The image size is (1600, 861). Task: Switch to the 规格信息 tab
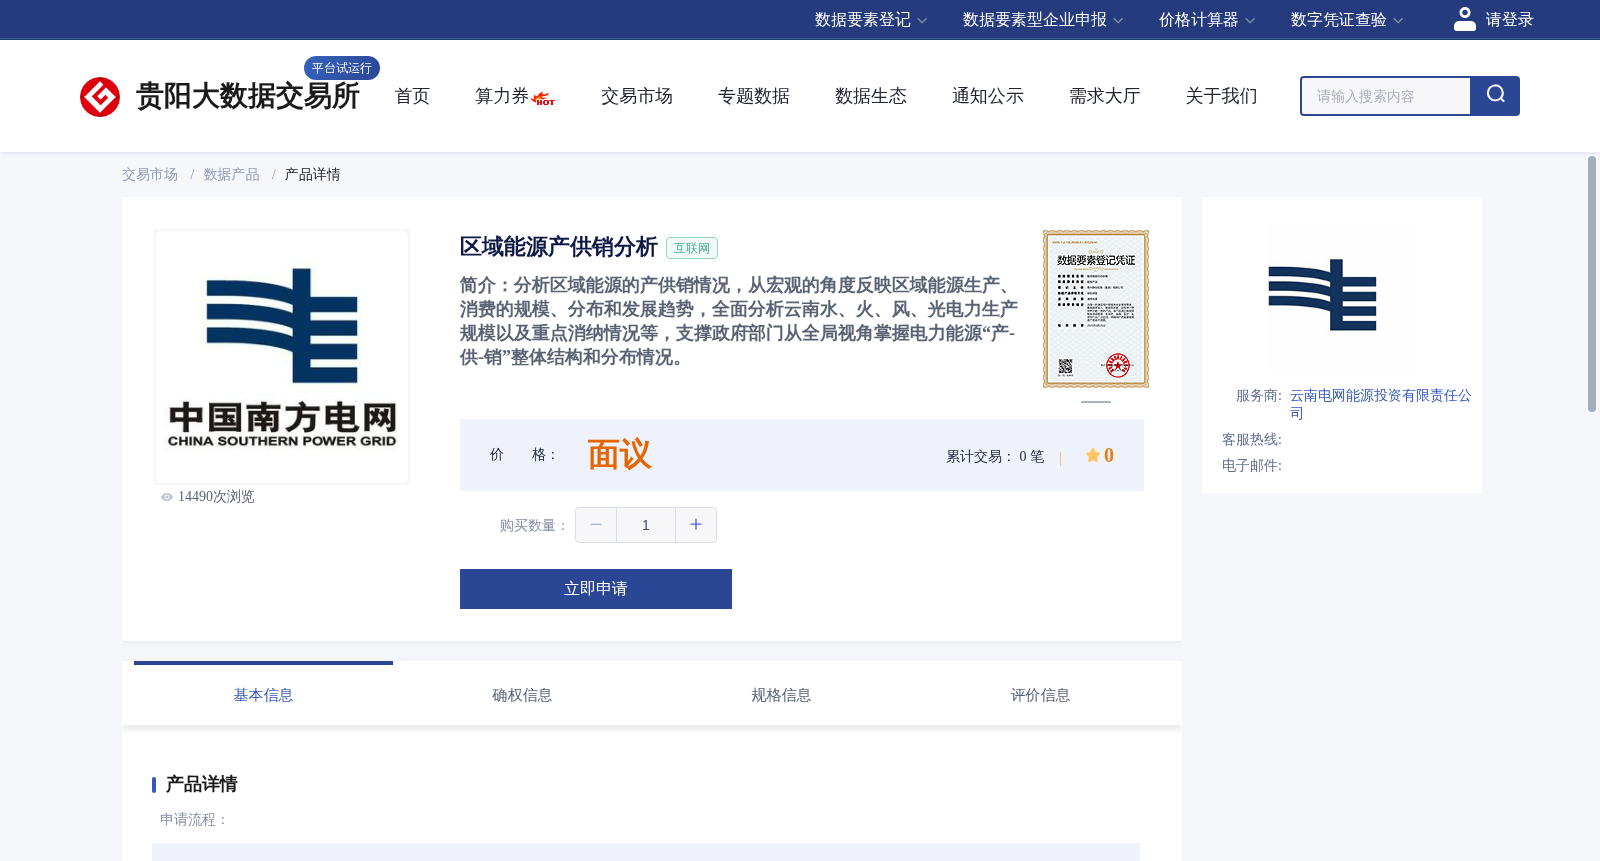[781, 695]
